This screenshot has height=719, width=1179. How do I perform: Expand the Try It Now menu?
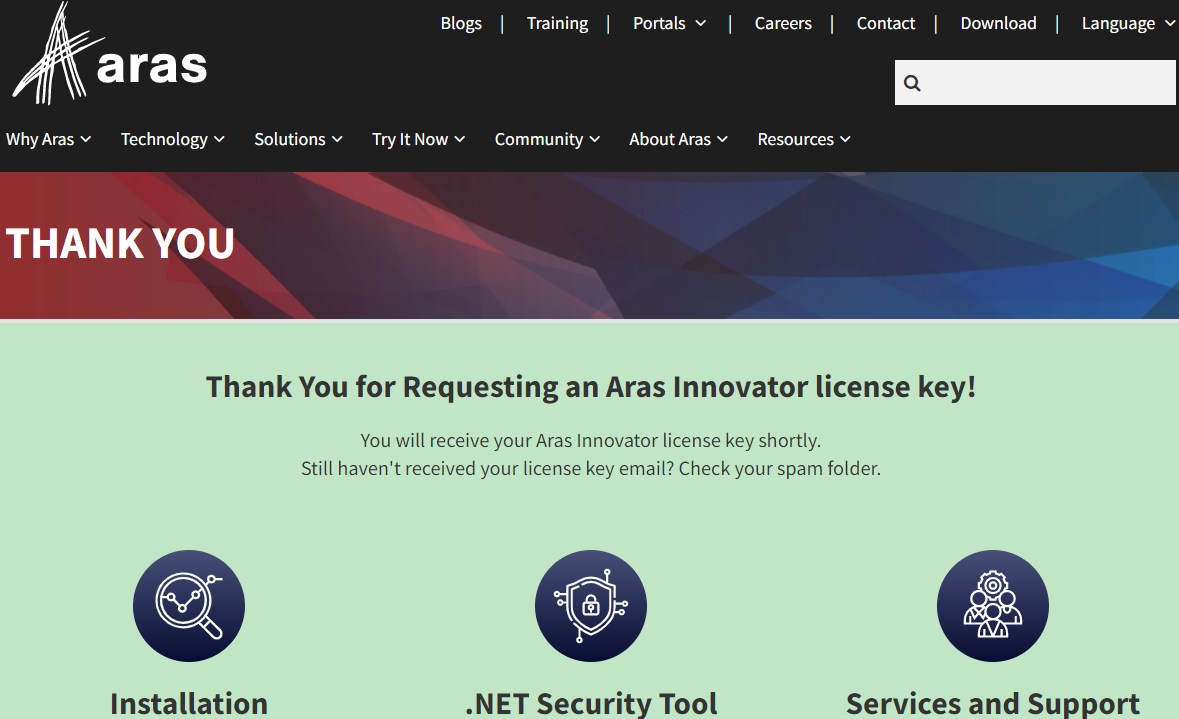(x=418, y=139)
